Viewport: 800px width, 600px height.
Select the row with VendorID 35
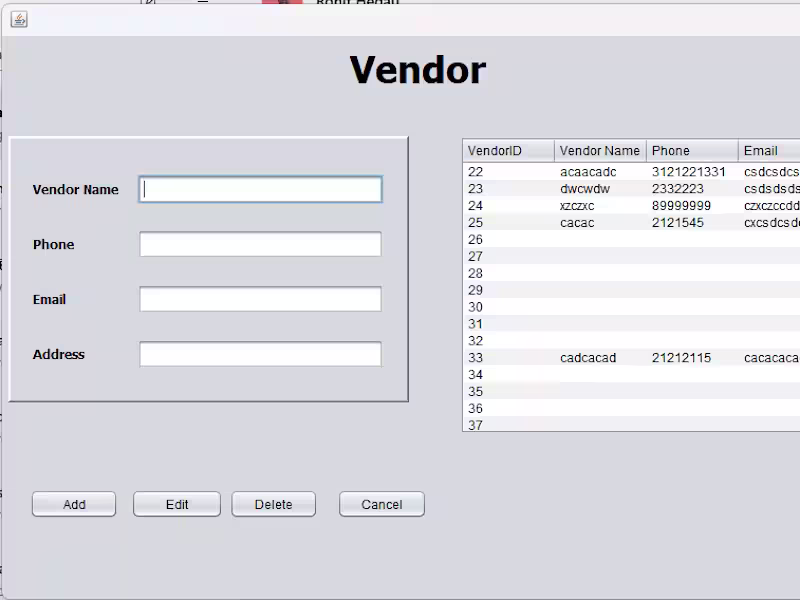tap(632, 391)
